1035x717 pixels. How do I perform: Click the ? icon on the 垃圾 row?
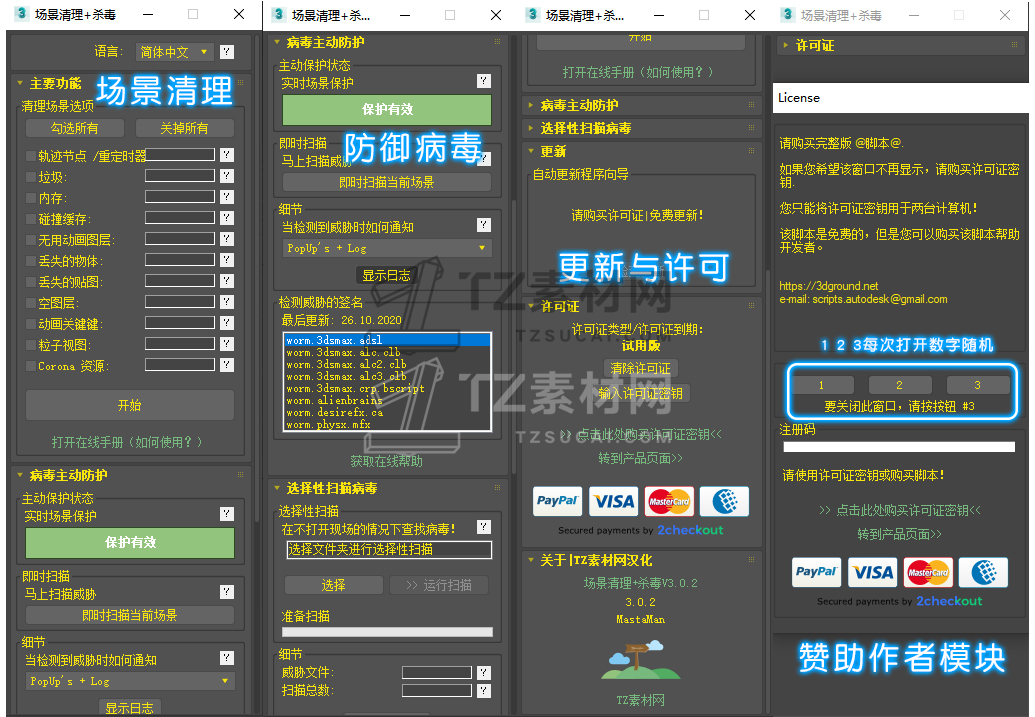(x=227, y=176)
